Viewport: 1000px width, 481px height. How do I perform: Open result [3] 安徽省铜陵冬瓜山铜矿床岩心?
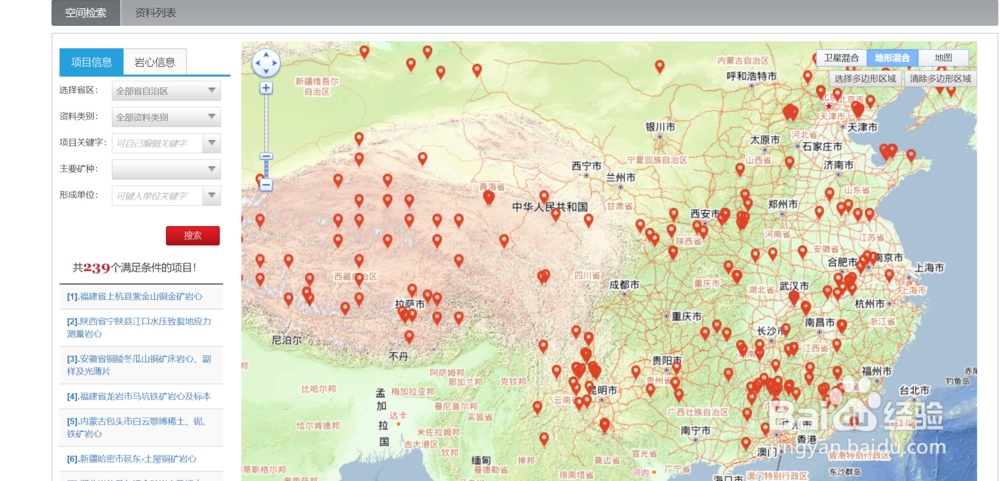141,365
